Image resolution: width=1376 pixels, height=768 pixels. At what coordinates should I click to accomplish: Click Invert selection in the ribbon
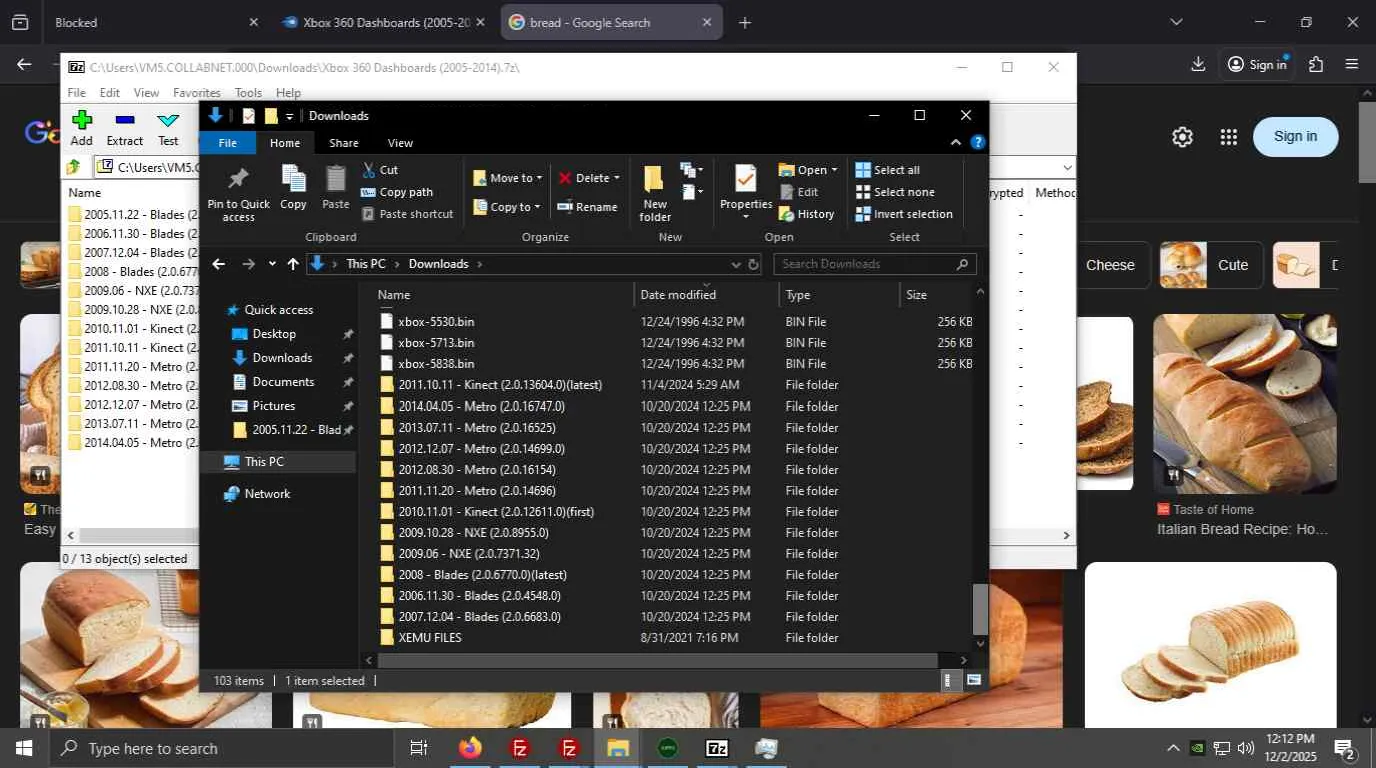[904, 214]
